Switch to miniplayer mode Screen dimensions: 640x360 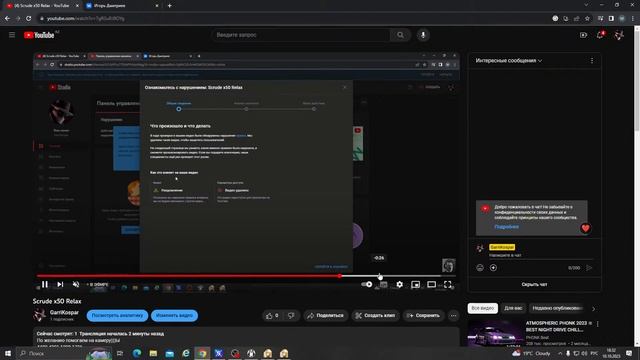coord(416,284)
